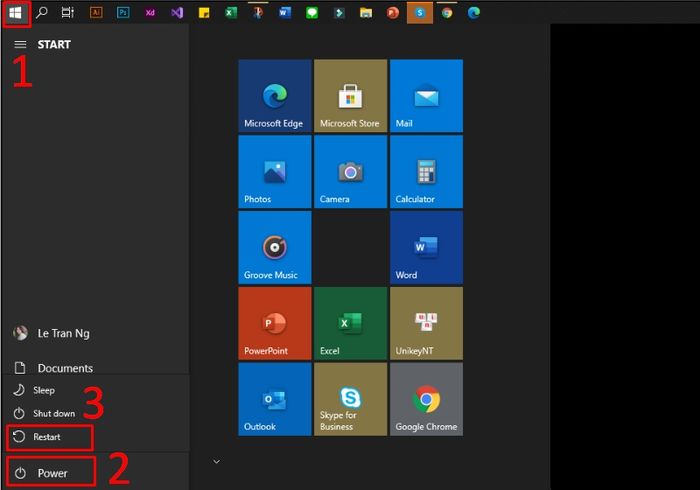Open the green LINE chat taskbar icon

[x=312, y=12]
